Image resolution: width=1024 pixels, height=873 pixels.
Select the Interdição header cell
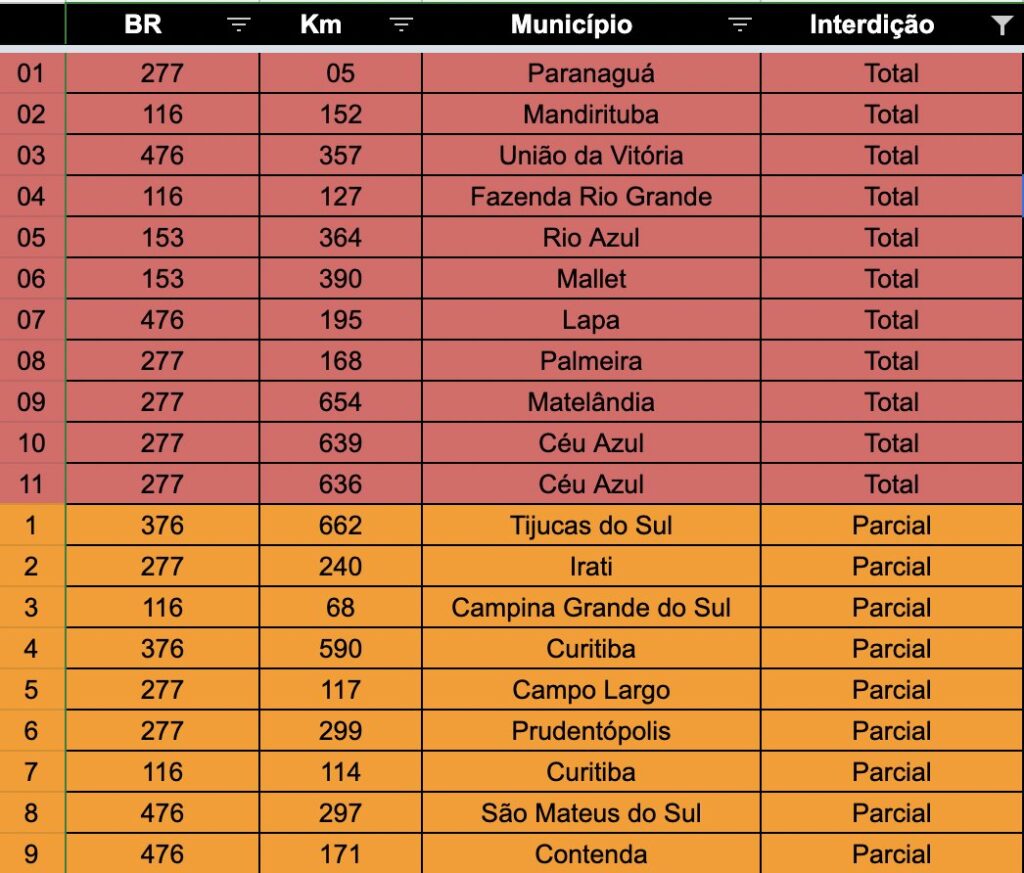[891, 25]
